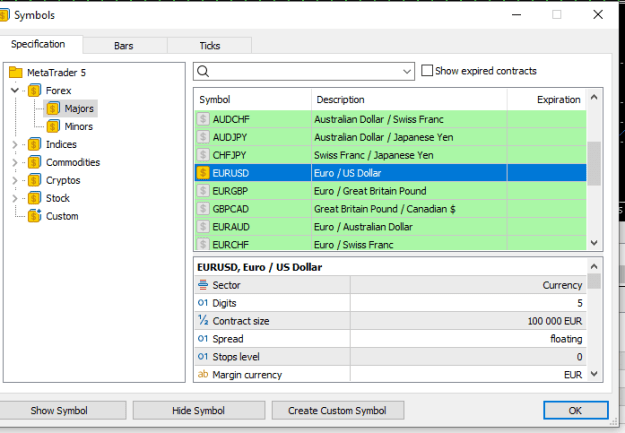Click the Symbol column header
The width and height of the screenshot is (625, 433).
253,99
